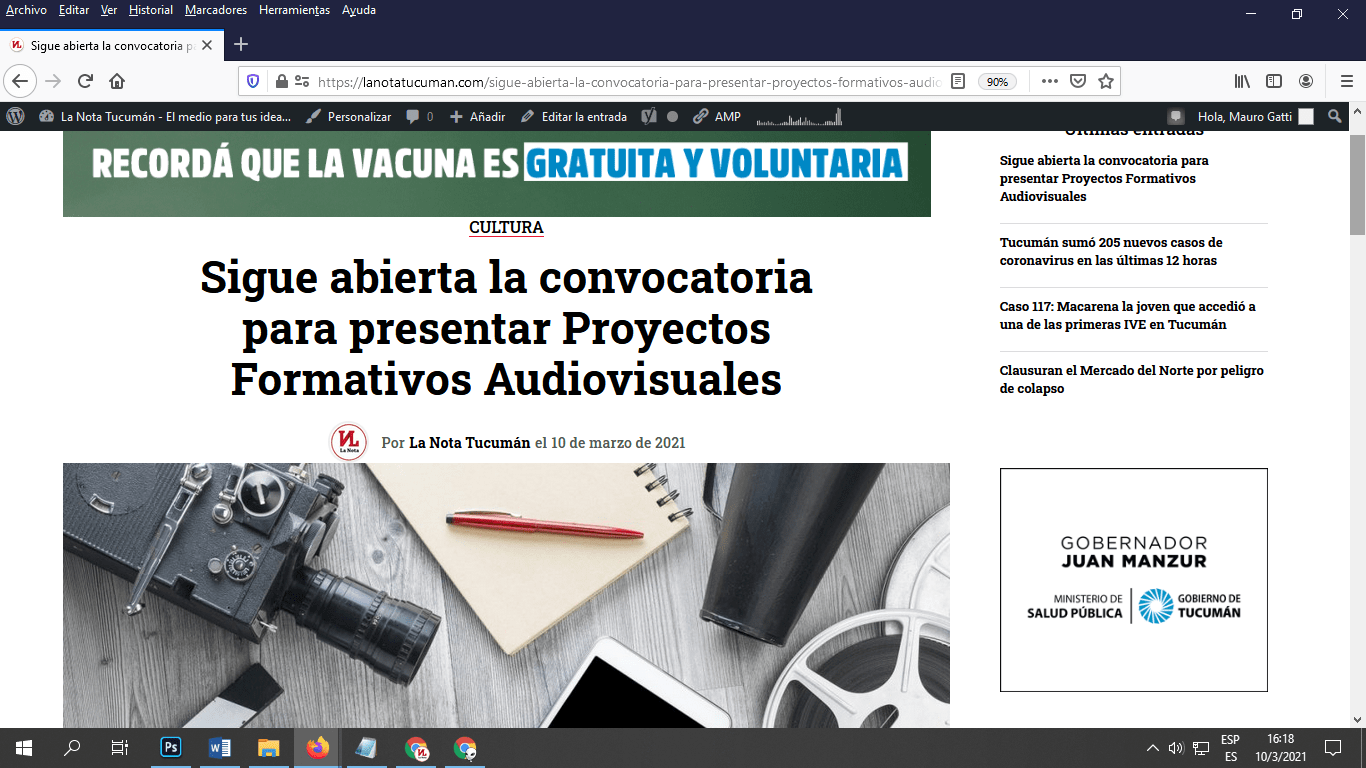Viewport: 1366px width, 768px height.
Task: Open the notifications icon beside Hola, Mauro Gatti
Action: pos(1176,117)
